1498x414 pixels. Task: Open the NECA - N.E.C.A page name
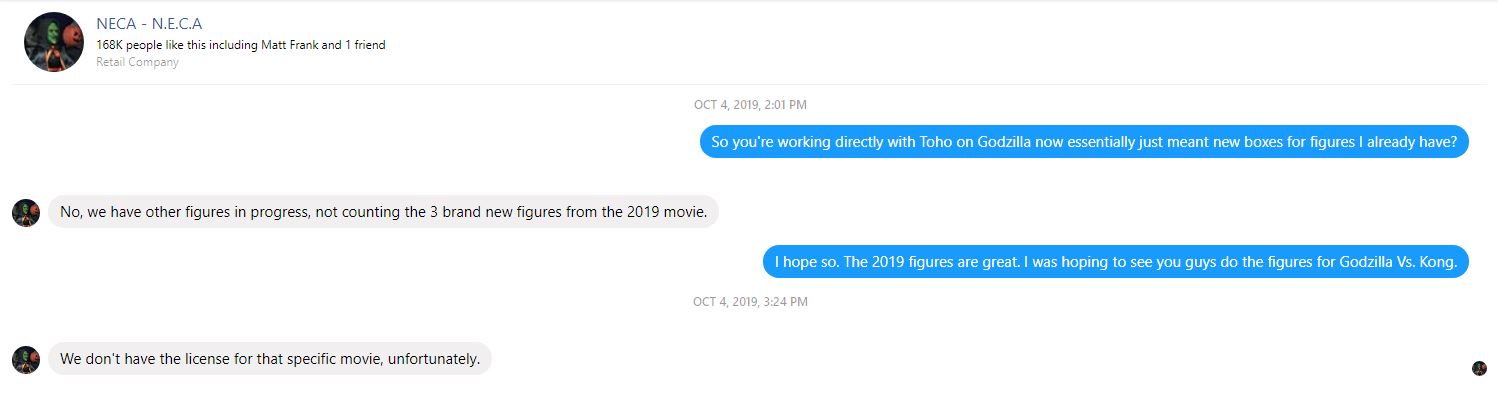(x=149, y=24)
